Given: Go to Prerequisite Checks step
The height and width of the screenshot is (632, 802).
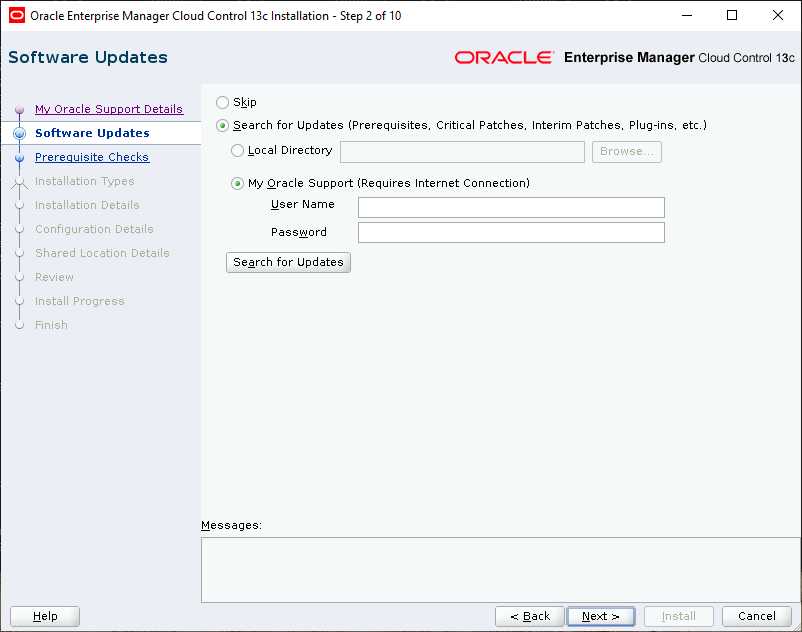Looking at the screenshot, I should click(92, 157).
